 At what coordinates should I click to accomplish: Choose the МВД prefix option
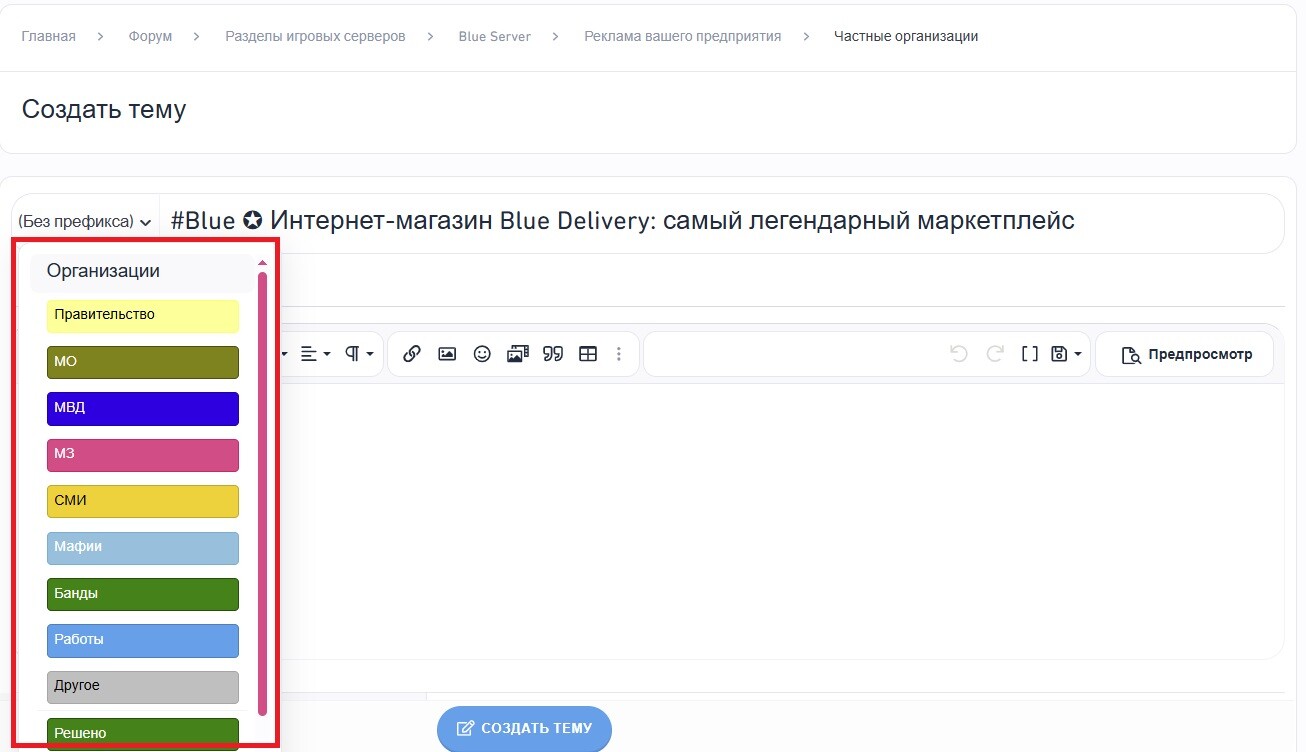click(143, 409)
